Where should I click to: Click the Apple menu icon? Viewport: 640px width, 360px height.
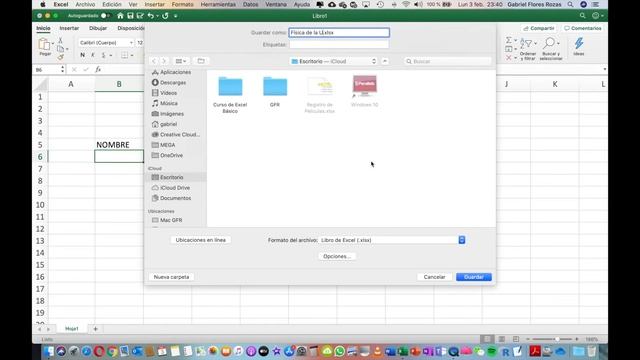pos(42,4)
